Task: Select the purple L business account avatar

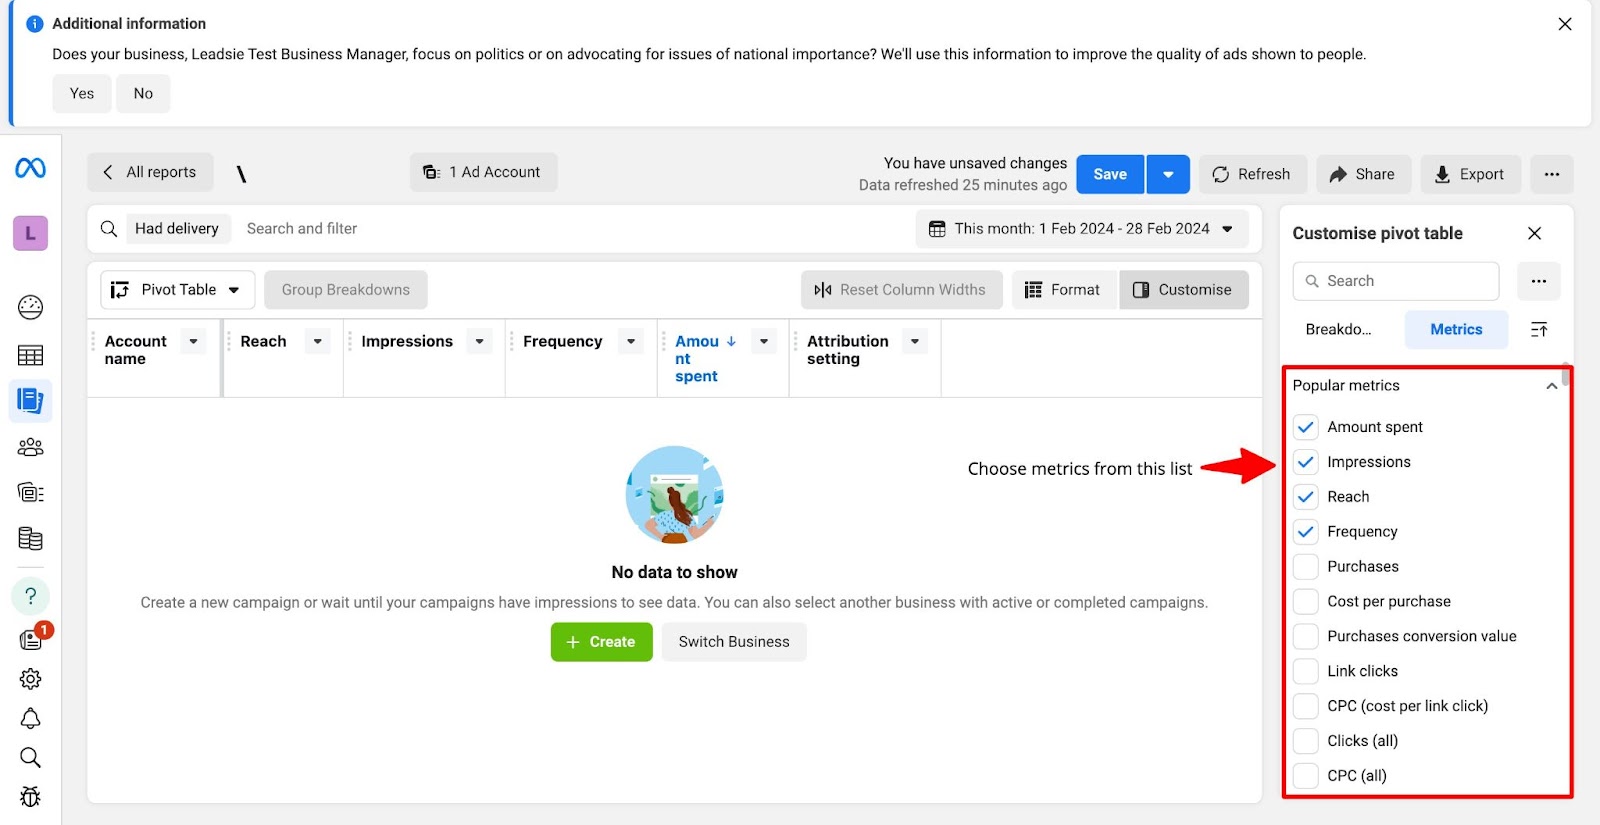Action: pos(30,233)
